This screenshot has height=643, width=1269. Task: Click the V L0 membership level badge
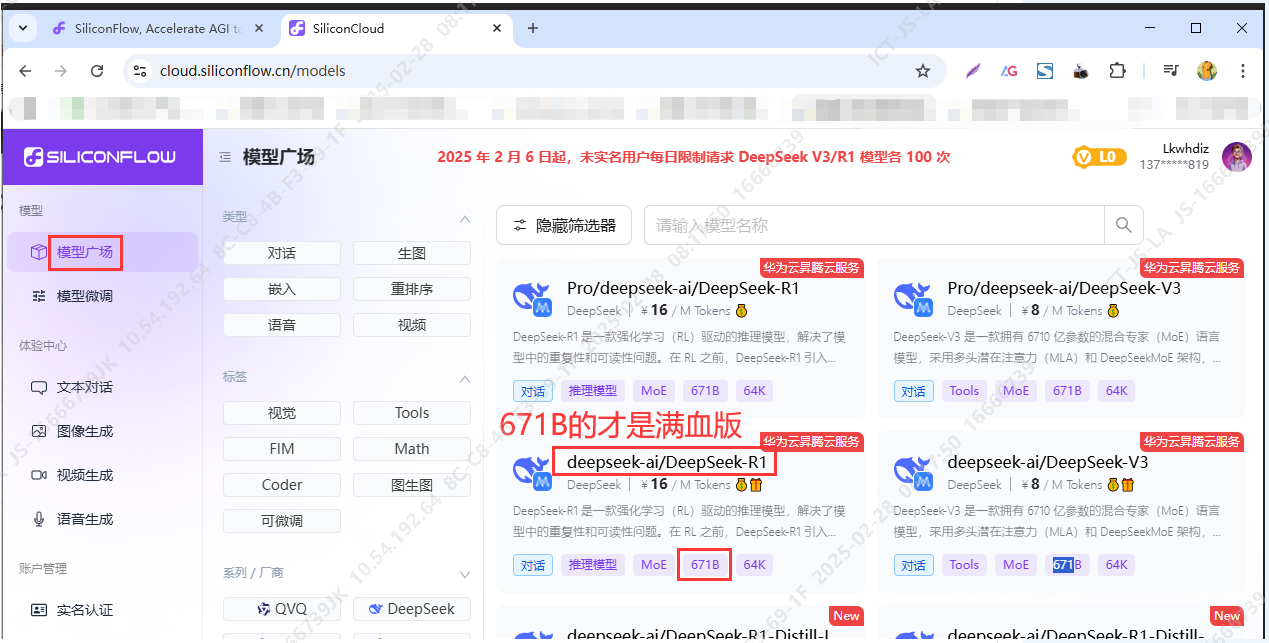pyautogui.click(x=1099, y=157)
